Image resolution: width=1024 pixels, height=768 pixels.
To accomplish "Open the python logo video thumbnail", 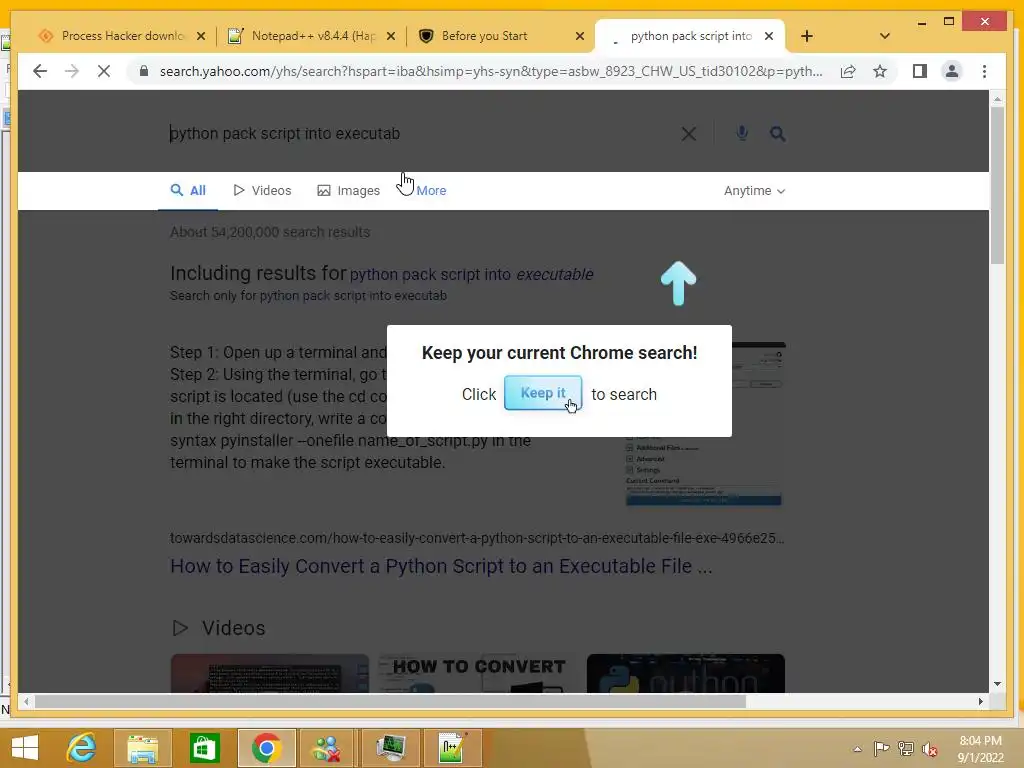I will [686, 673].
